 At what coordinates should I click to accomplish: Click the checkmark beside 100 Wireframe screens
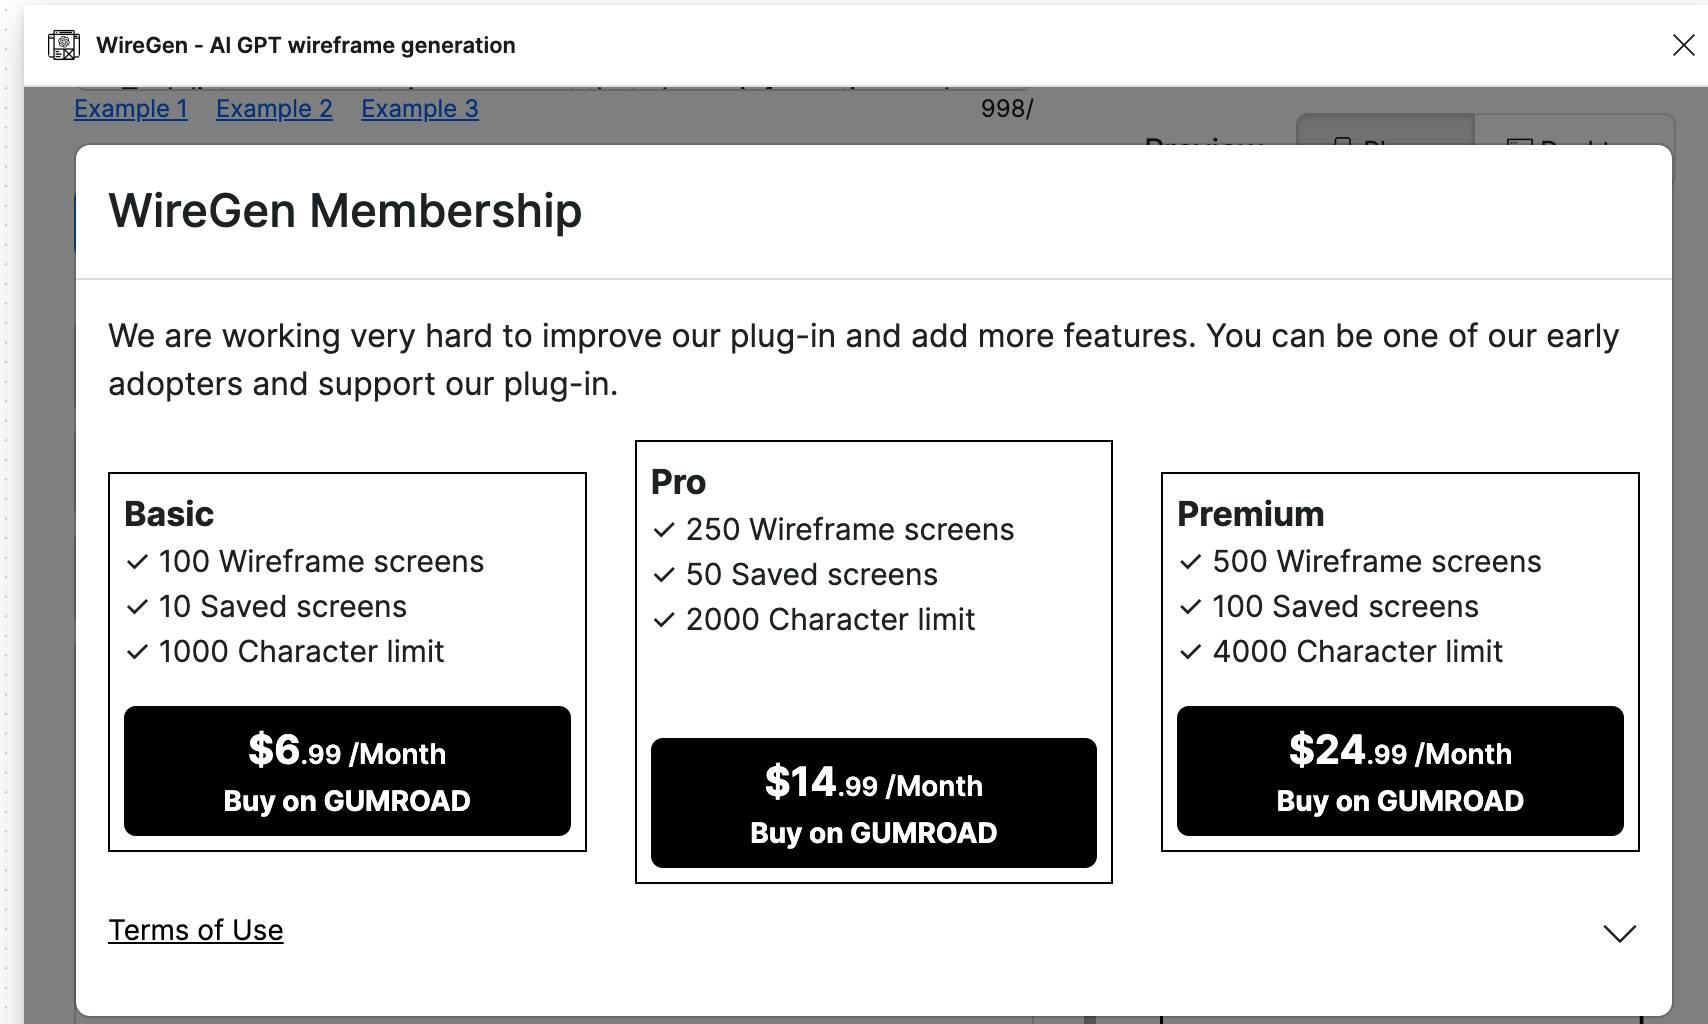(x=138, y=562)
